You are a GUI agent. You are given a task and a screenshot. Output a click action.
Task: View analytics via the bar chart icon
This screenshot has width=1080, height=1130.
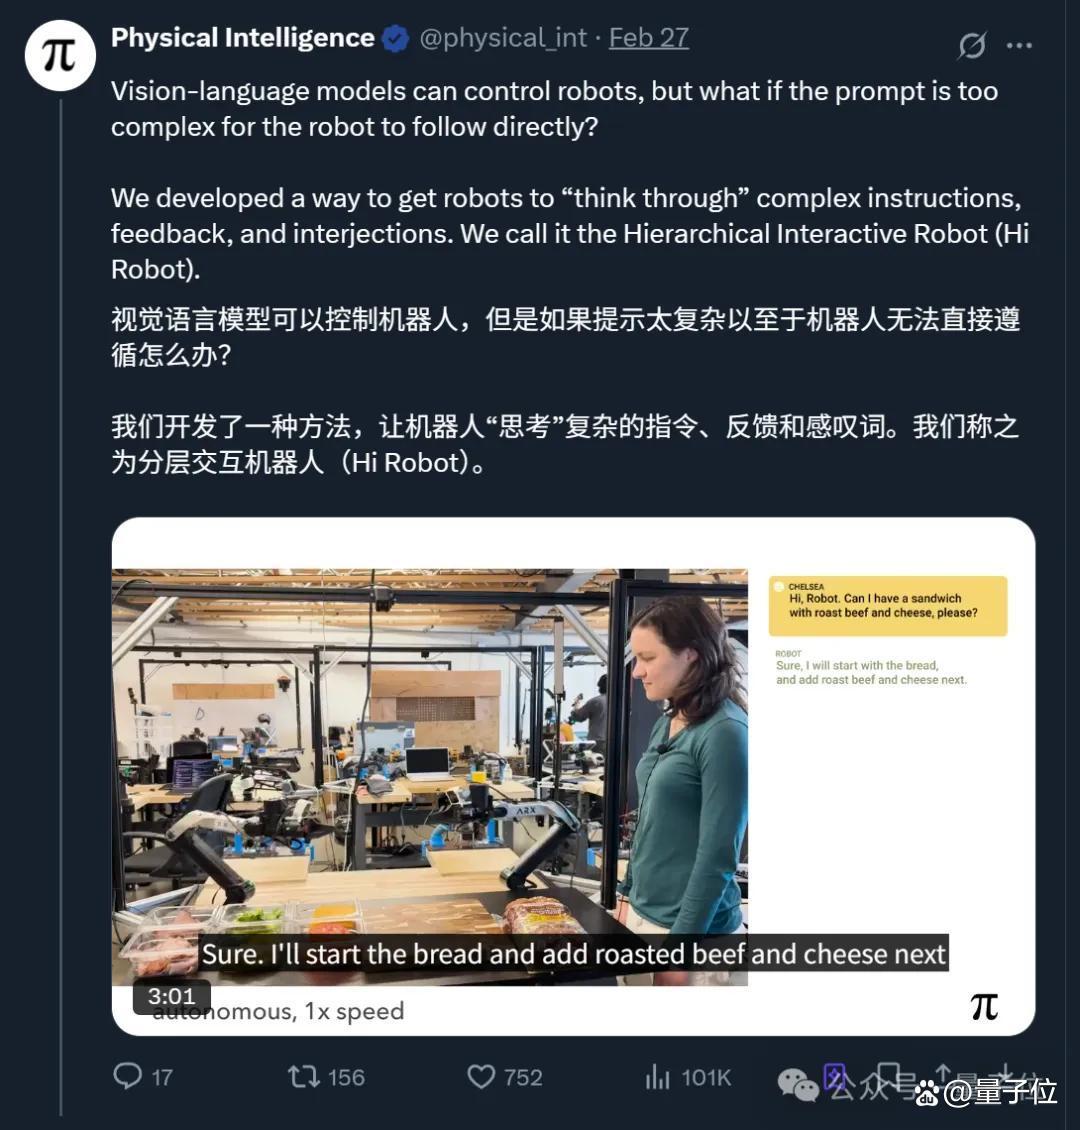tap(657, 1077)
